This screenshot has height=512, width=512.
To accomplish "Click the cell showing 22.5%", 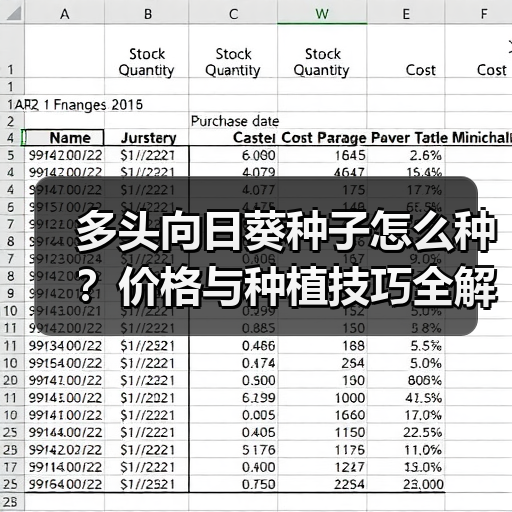I will point(406,432).
